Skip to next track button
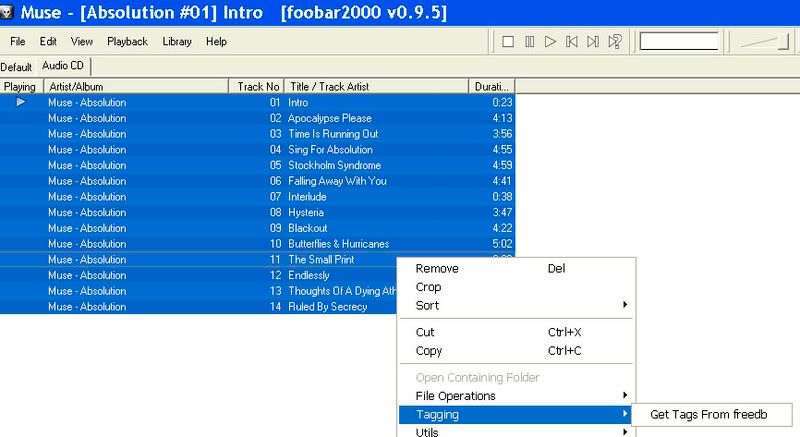This screenshot has height=437, width=800. click(594, 42)
